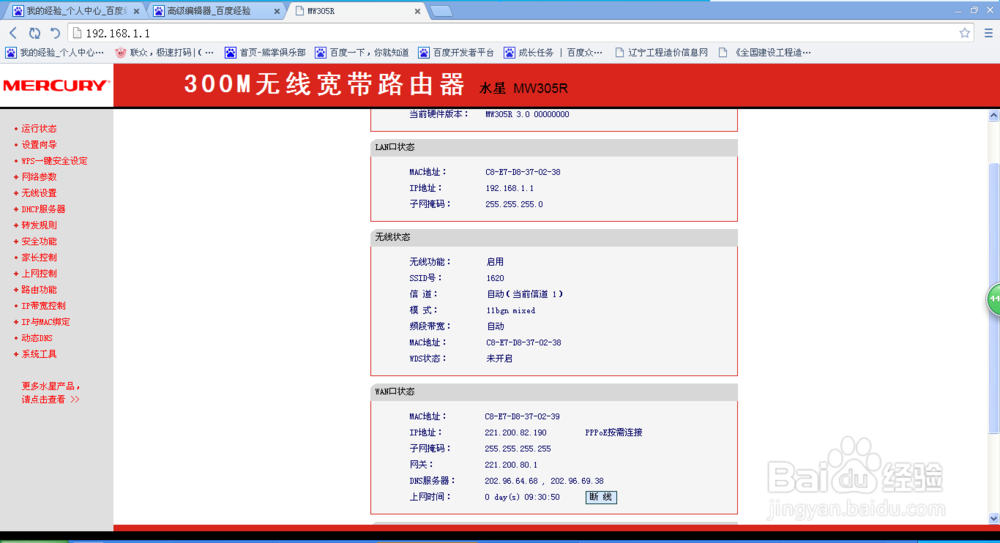The height and width of the screenshot is (543, 1000).
Task: Expand IP带宽控制 menu
Action: click(43, 306)
